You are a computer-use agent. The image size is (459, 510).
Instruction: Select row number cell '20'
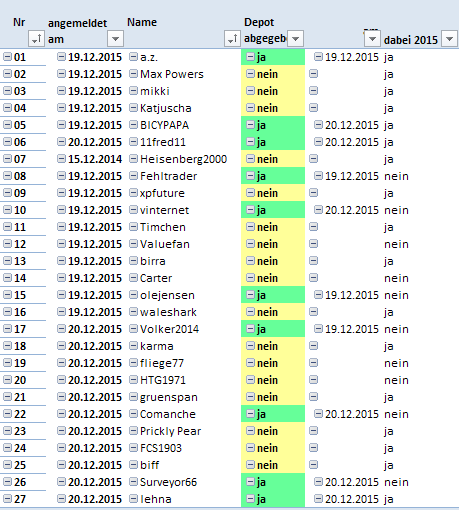[x=20, y=380]
